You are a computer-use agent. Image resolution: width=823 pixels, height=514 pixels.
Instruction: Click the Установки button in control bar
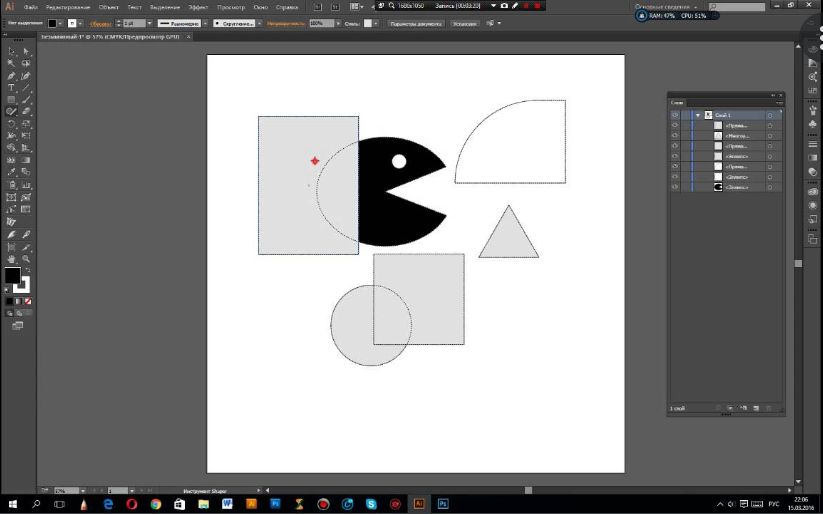coord(464,22)
